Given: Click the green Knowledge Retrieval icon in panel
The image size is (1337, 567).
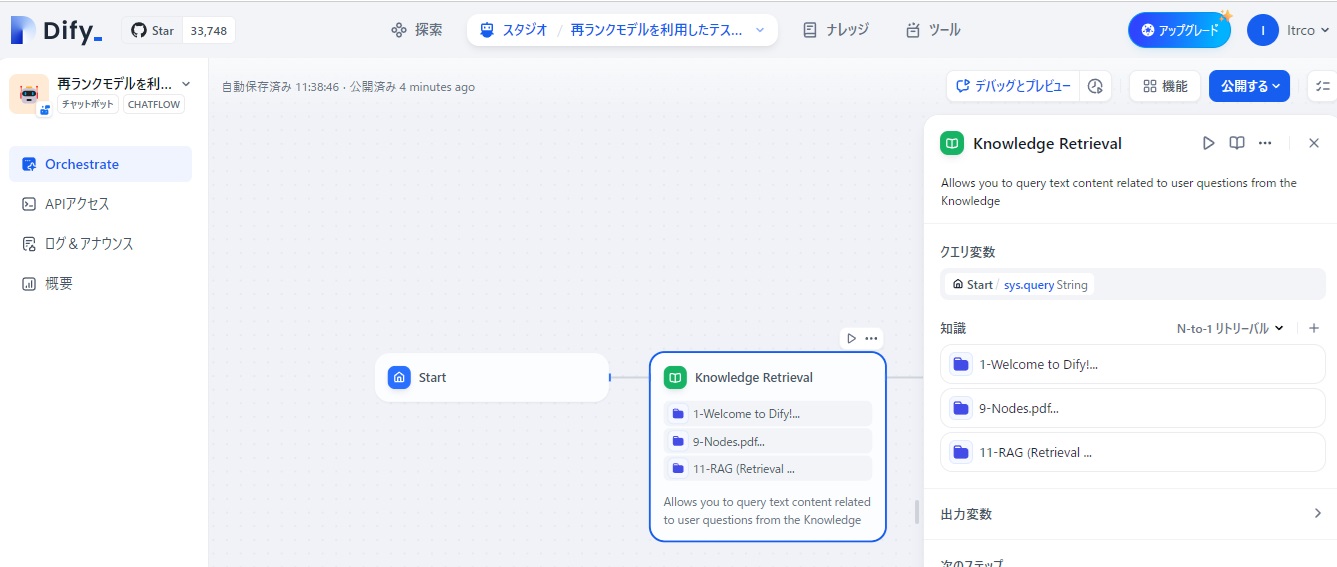Looking at the screenshot, I should pyautogui.click(x=952, y=143).
